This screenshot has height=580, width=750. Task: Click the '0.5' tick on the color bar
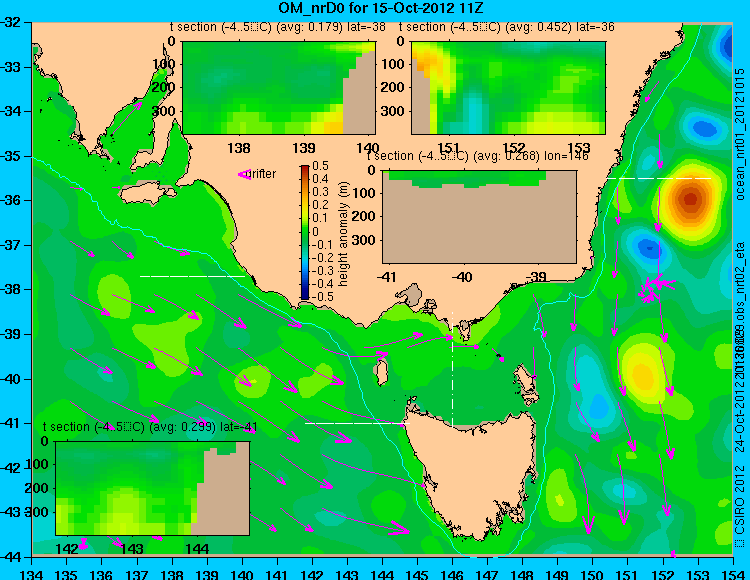(320, 166)
